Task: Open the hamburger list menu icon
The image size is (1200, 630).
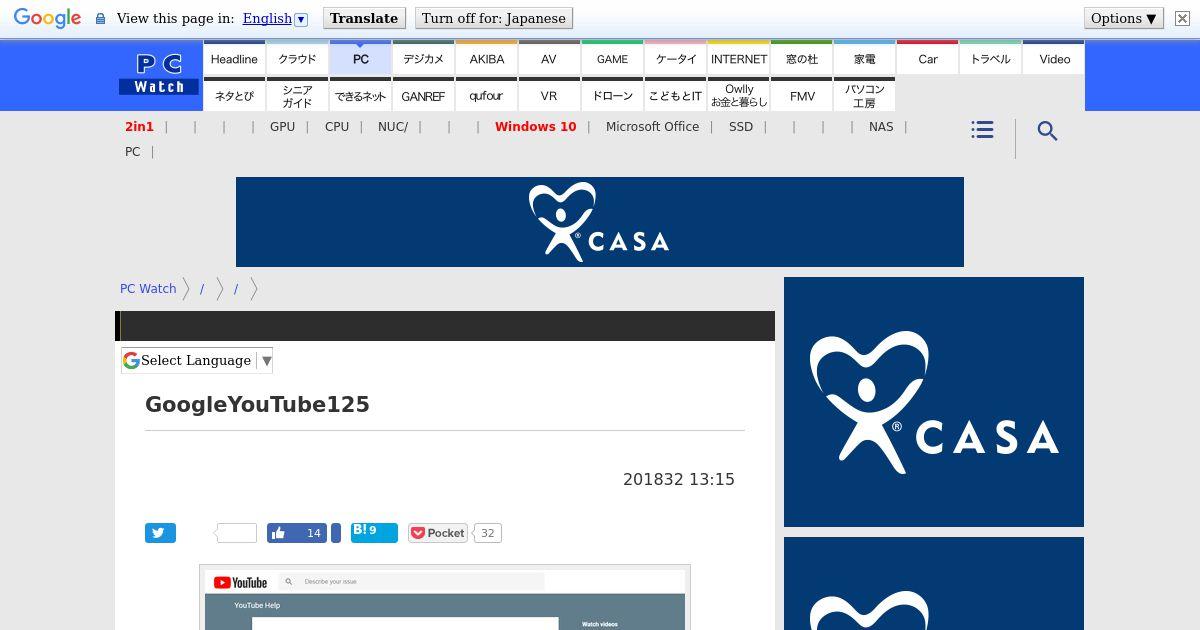Action: click(982, 130)
